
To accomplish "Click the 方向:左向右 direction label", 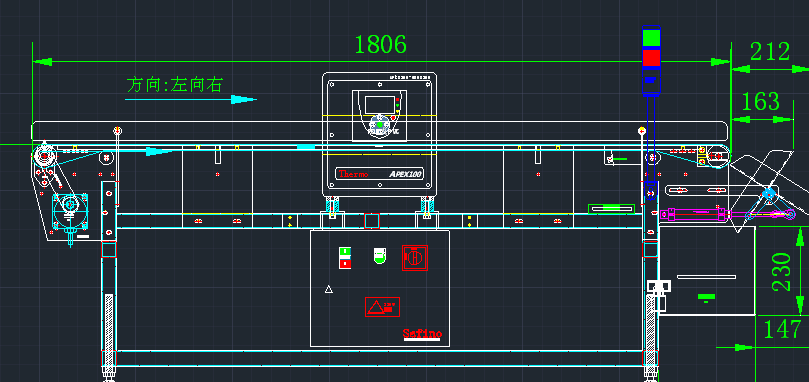I will click(x=174, y=84).
